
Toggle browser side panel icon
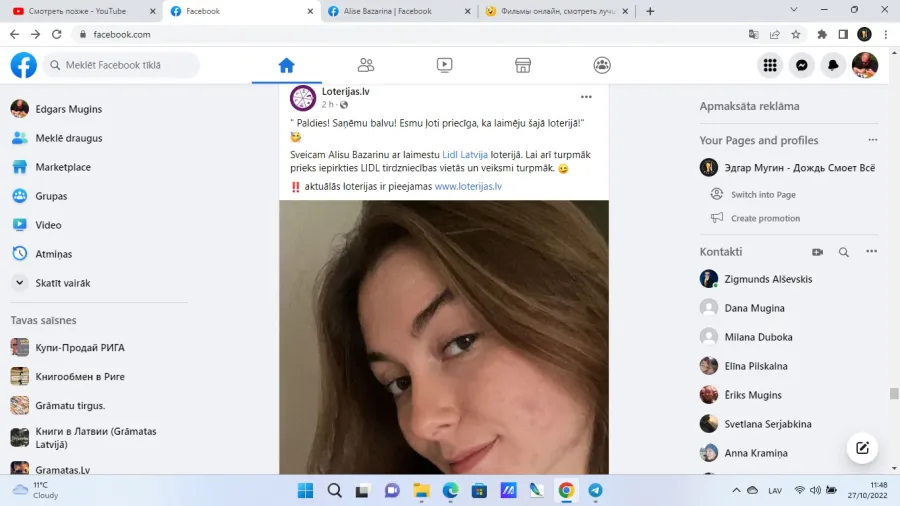(x=843, y=34)
